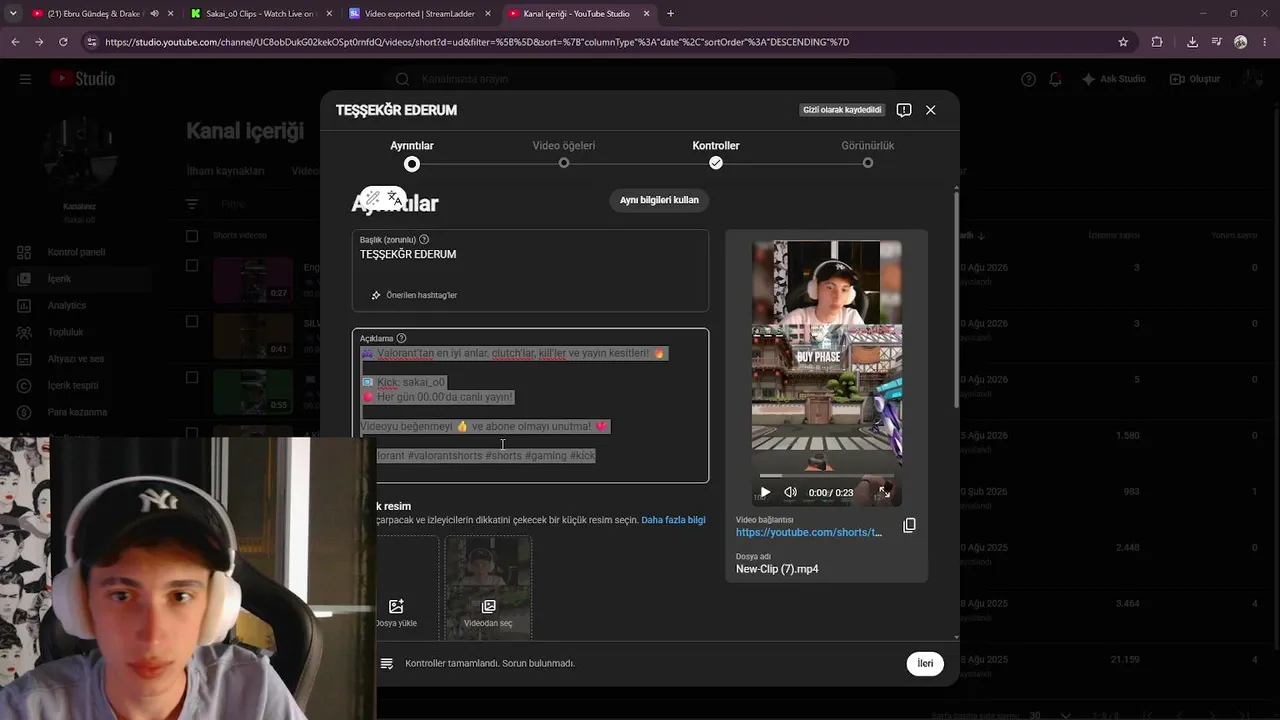Click the Oluştur create button
Image resolution: width=1280 pixels, height=720 pixels.
pos(1195,79)
